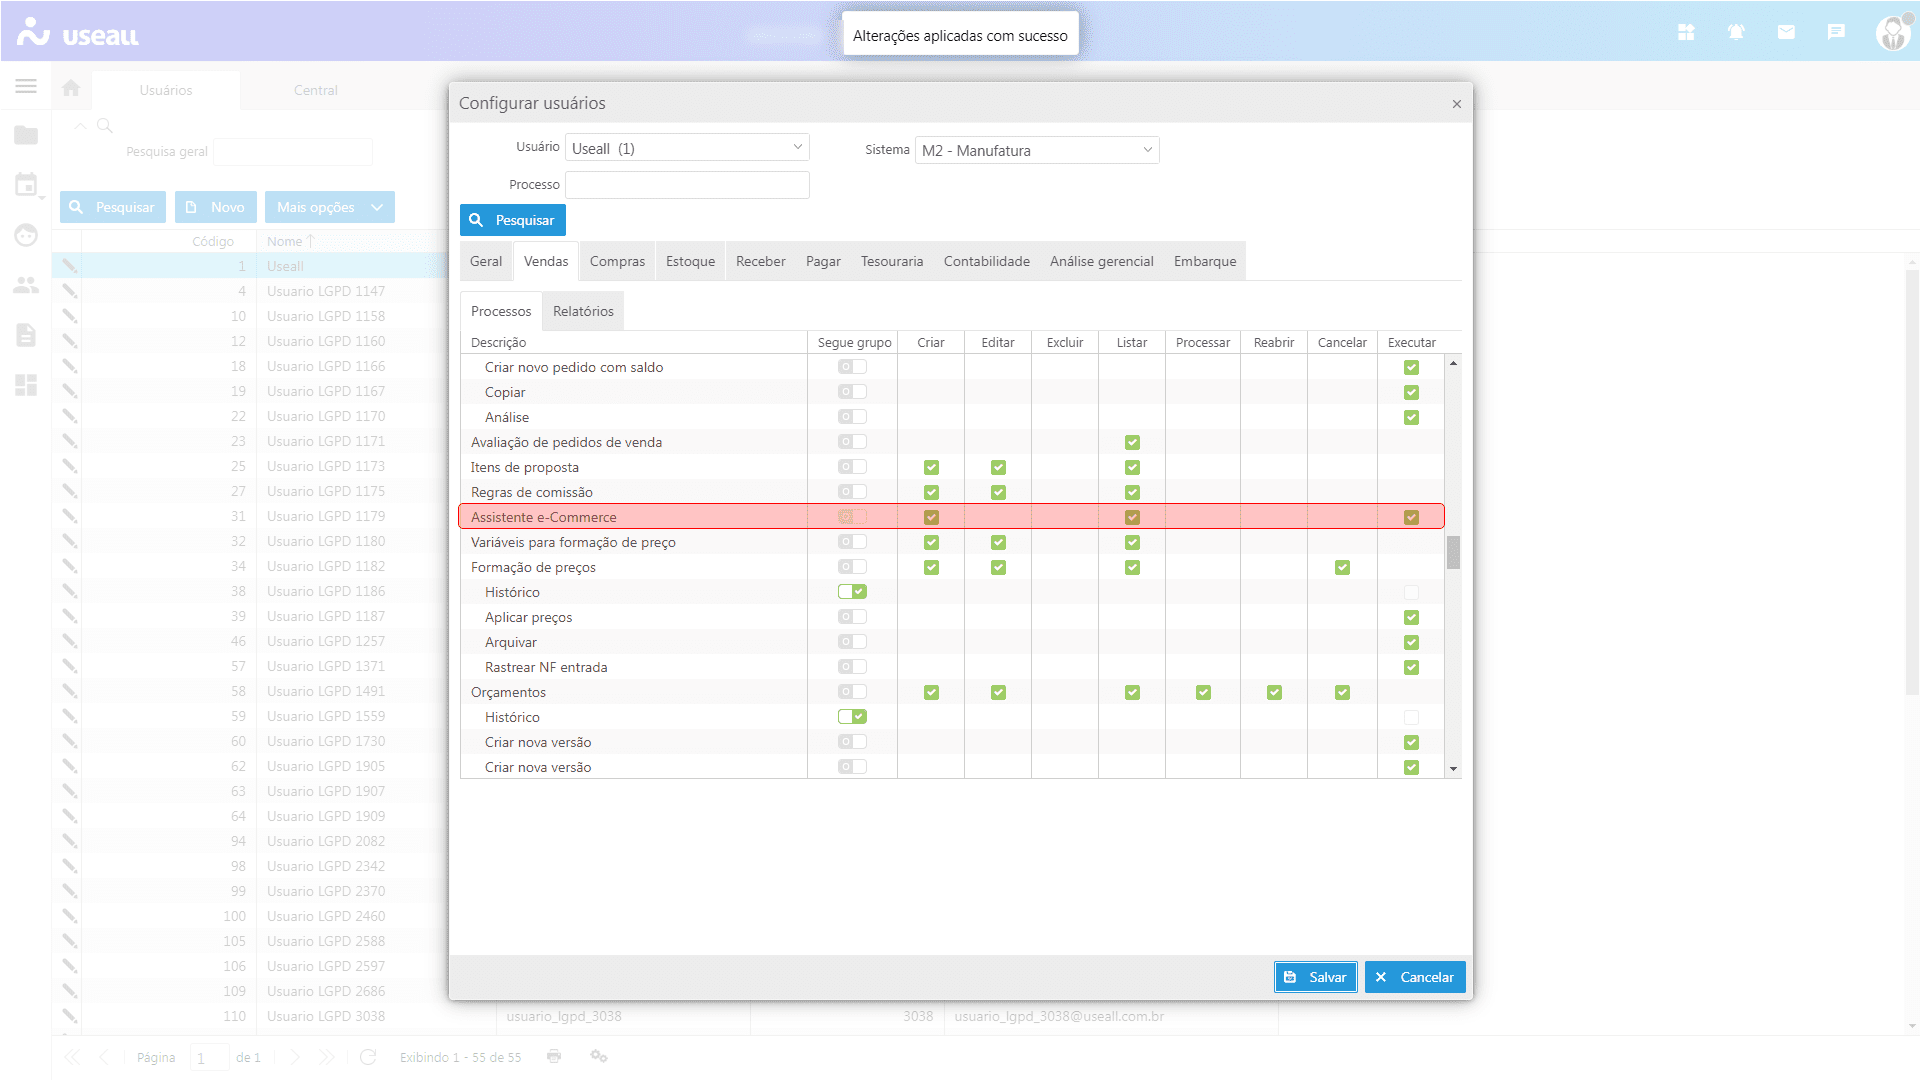Expand the Mais opções dropdown button
The image size is (1920, 1080).
330,208
